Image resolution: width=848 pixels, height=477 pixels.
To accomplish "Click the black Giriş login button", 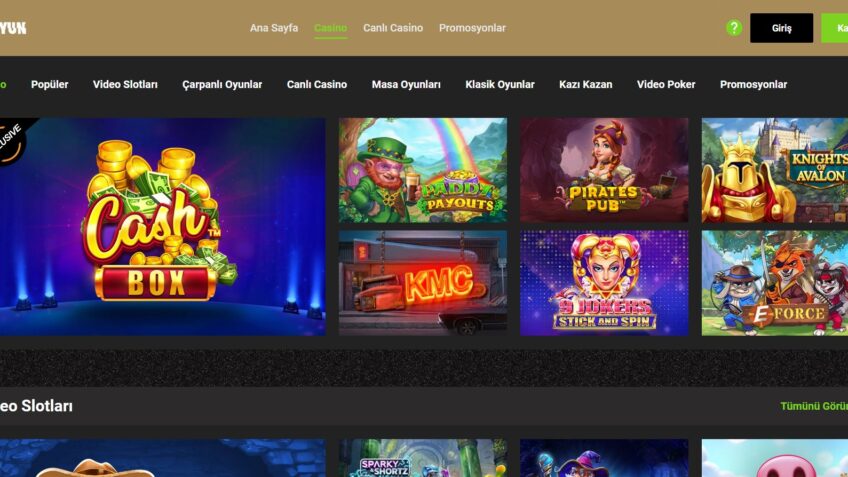I will pos(781,28).
